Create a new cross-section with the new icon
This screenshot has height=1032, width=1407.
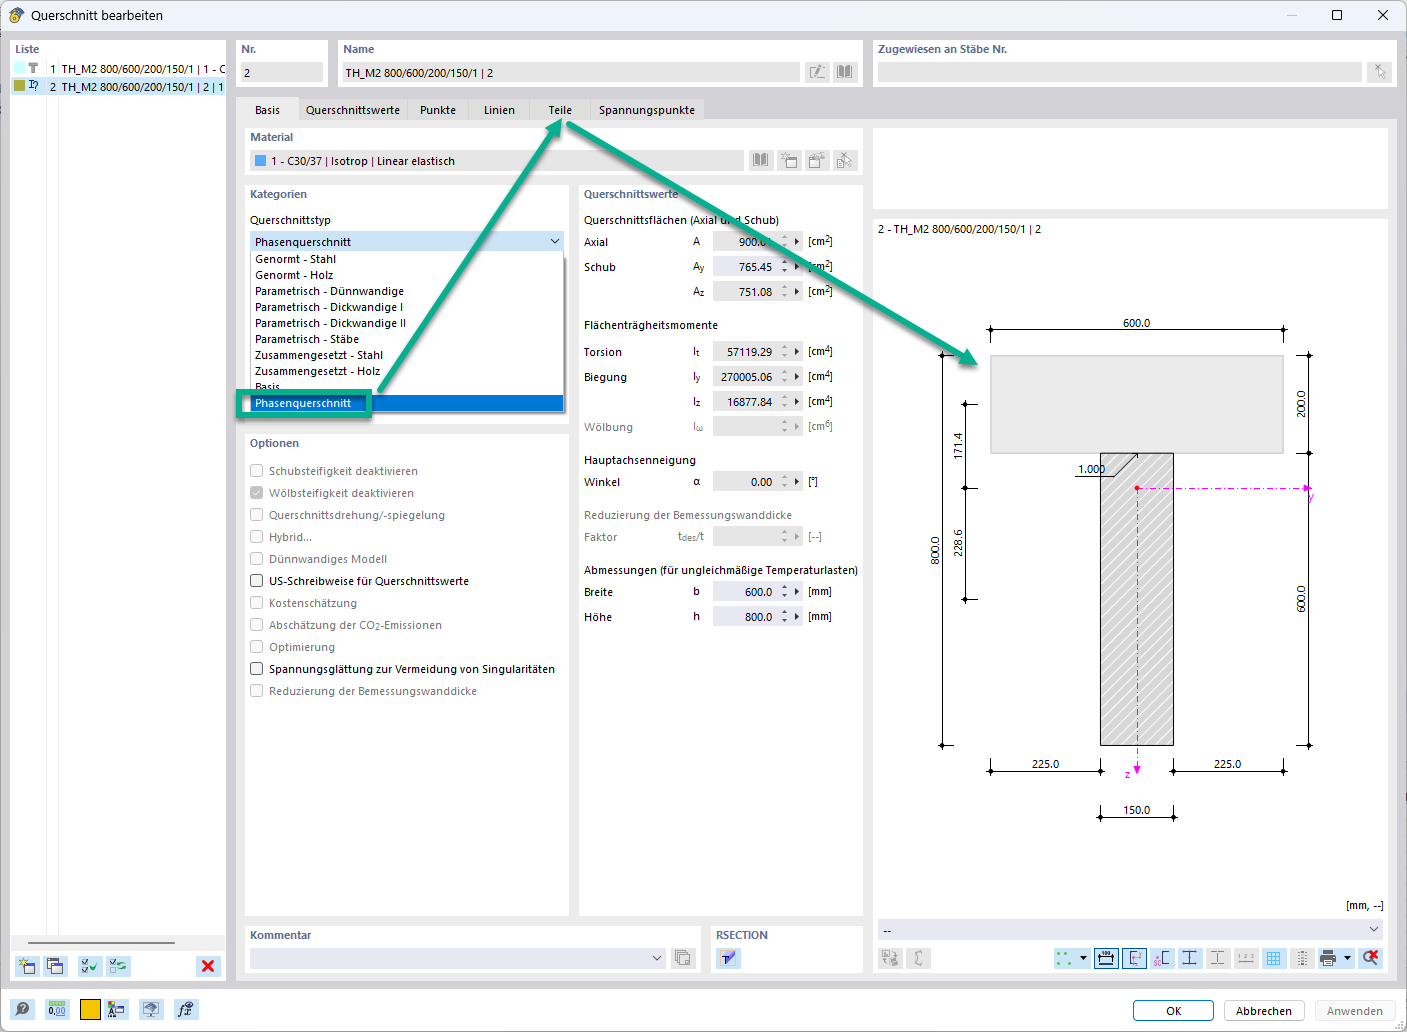26,966
